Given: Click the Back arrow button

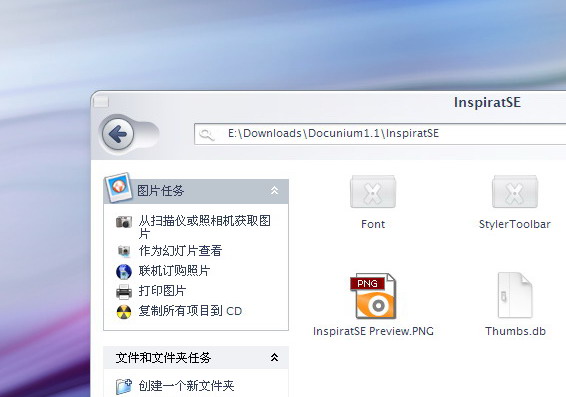Looking at the screenshot, I should [118, 134].
